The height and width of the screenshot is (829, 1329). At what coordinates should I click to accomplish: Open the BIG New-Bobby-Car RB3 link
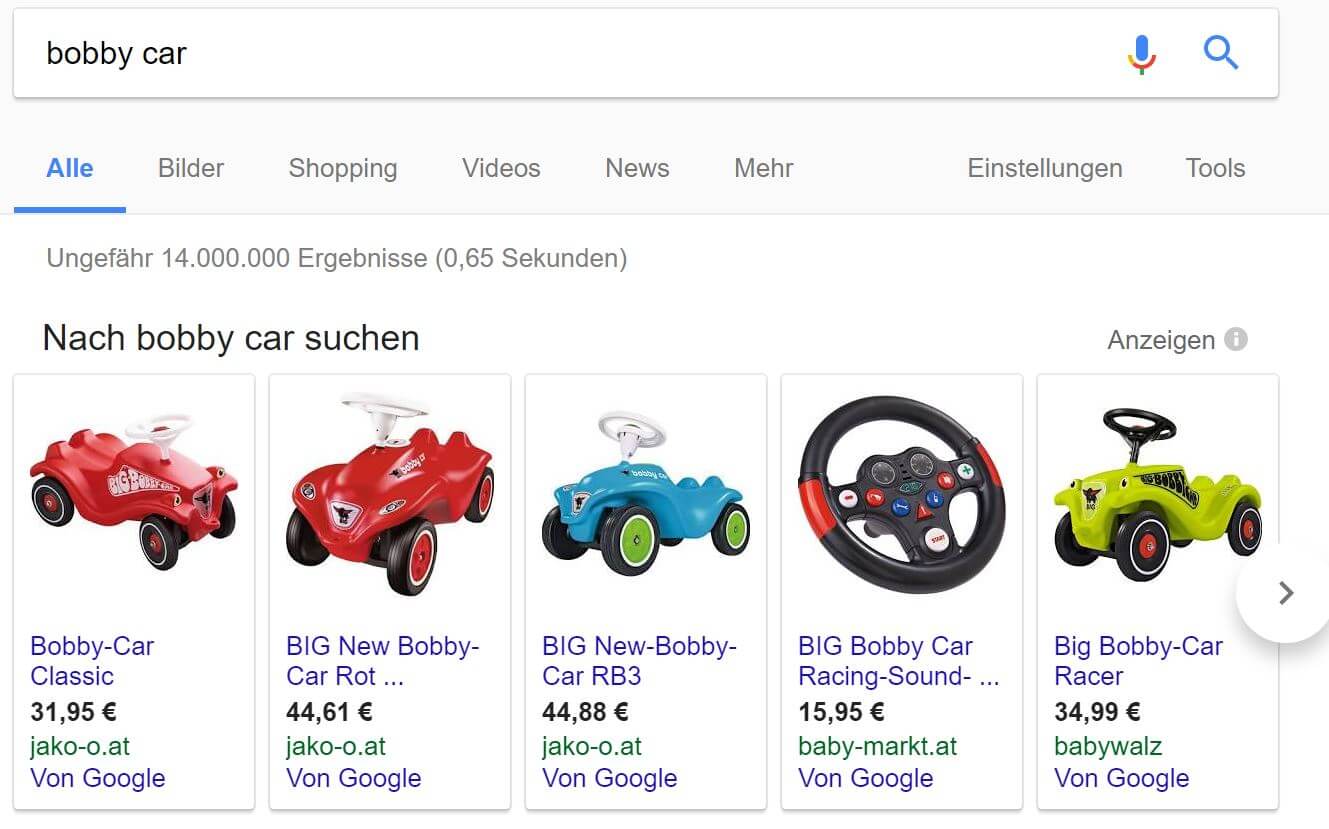639,661
